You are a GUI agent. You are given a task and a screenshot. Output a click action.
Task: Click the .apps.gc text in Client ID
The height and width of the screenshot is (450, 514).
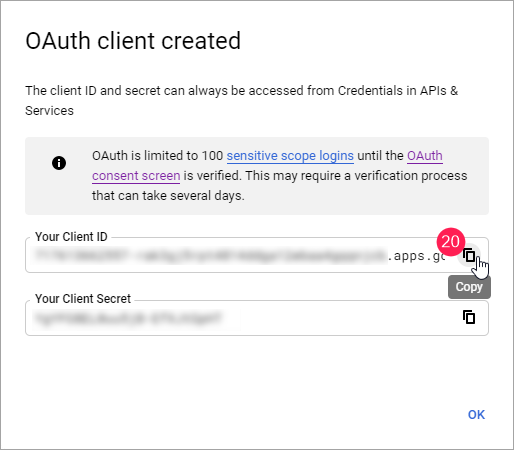(x=416, y=256)
